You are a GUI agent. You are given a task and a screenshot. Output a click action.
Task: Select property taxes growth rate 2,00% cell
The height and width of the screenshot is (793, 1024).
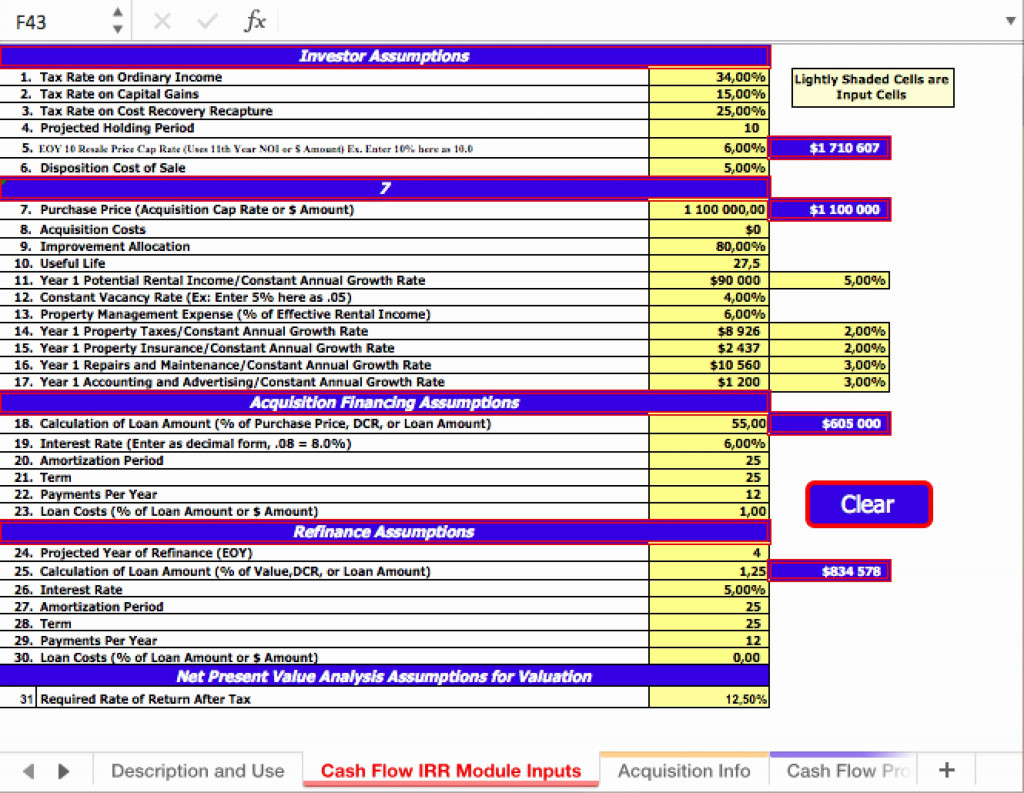[x=830, y=331]
